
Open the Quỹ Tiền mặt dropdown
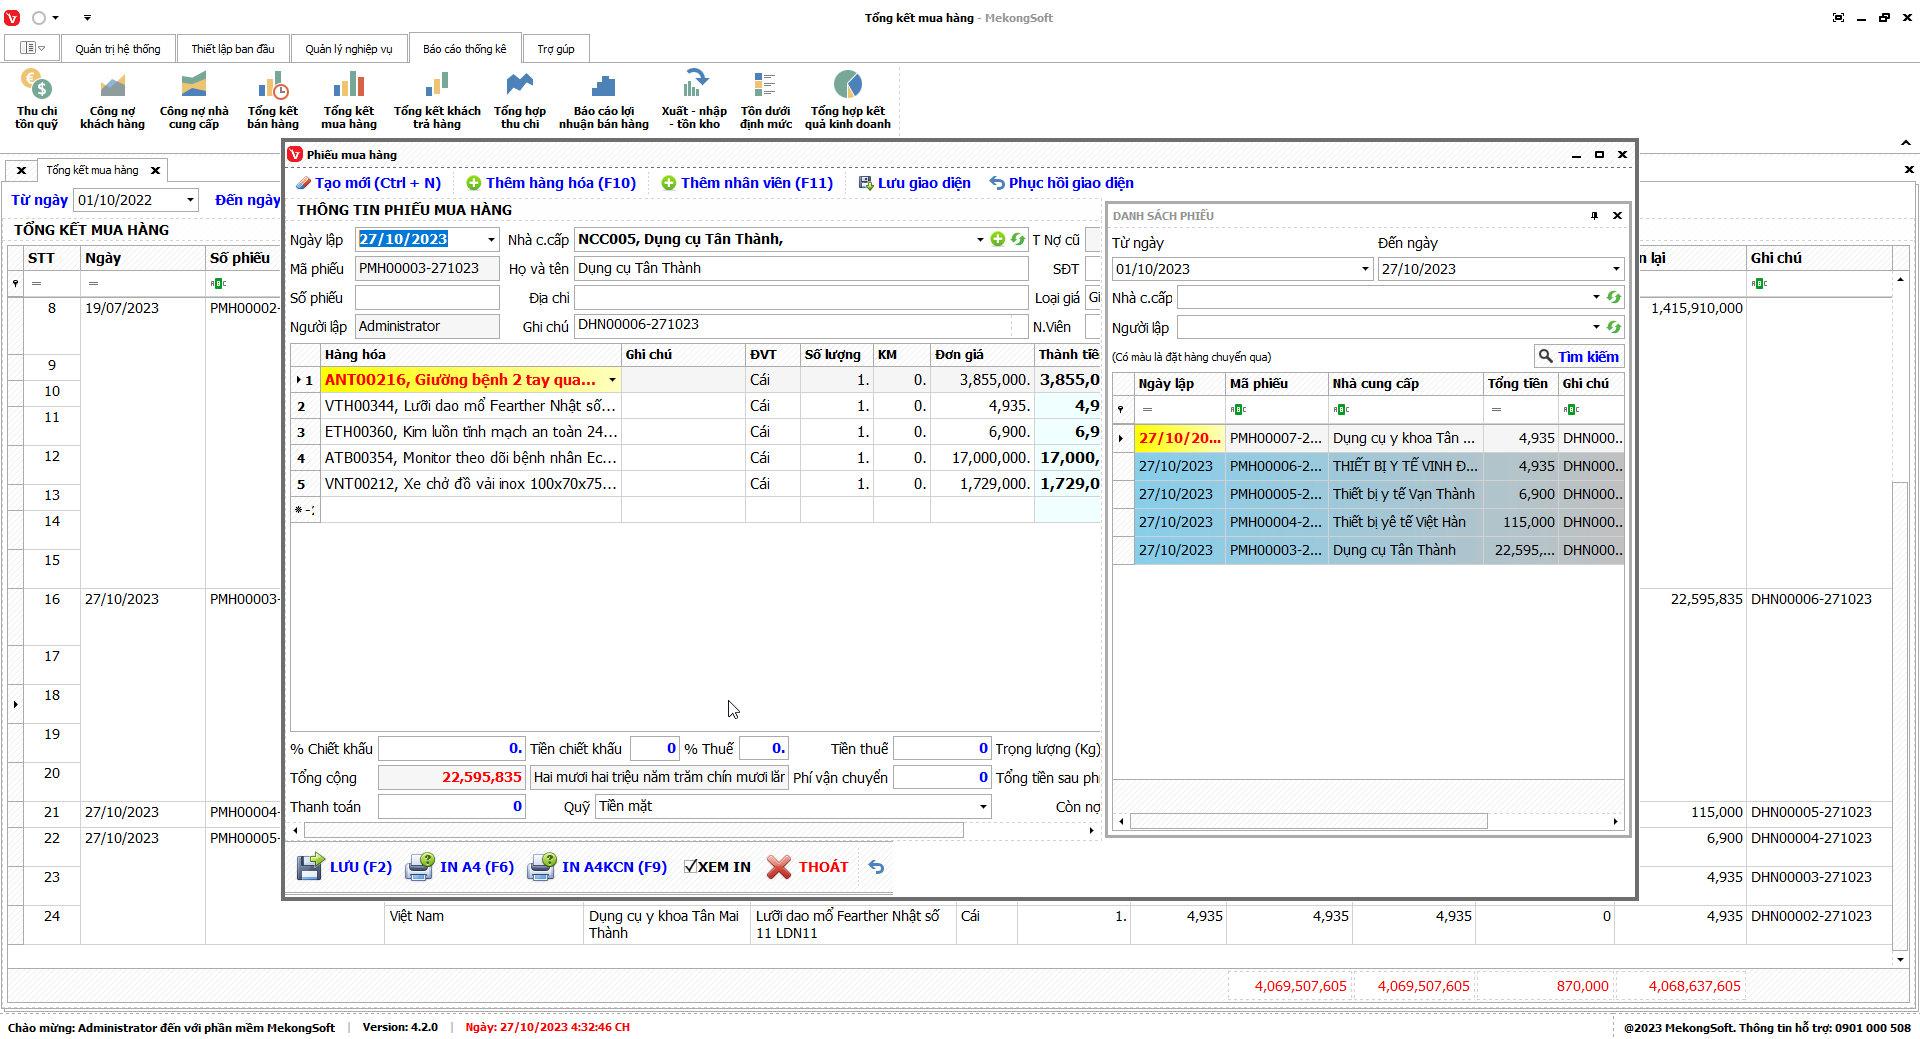point(982,807)
